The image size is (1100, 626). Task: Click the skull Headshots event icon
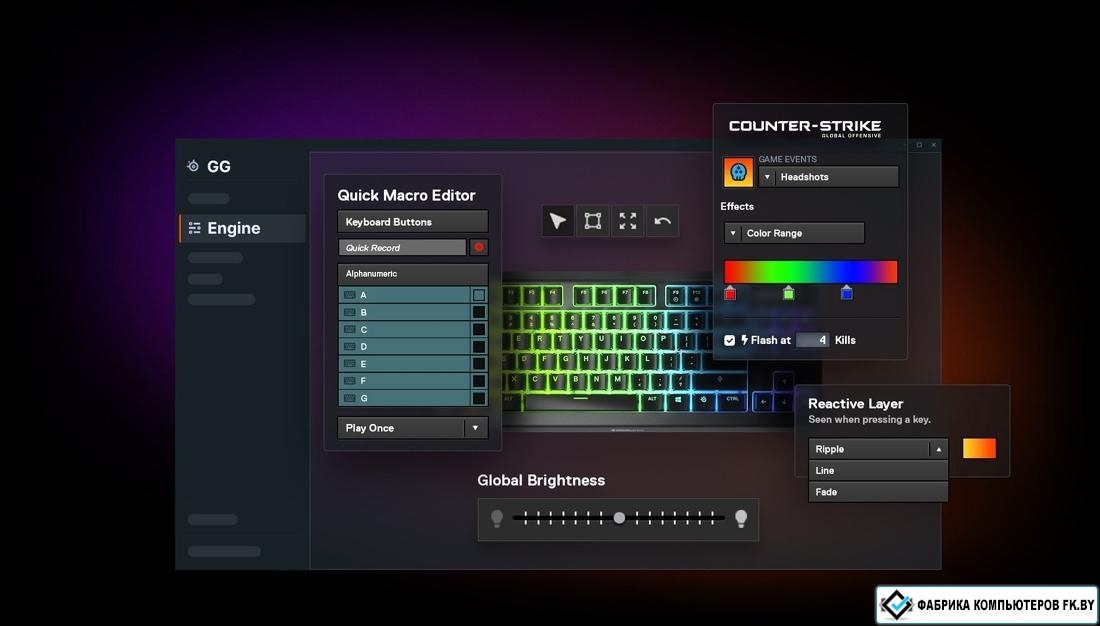coord(738,173)
